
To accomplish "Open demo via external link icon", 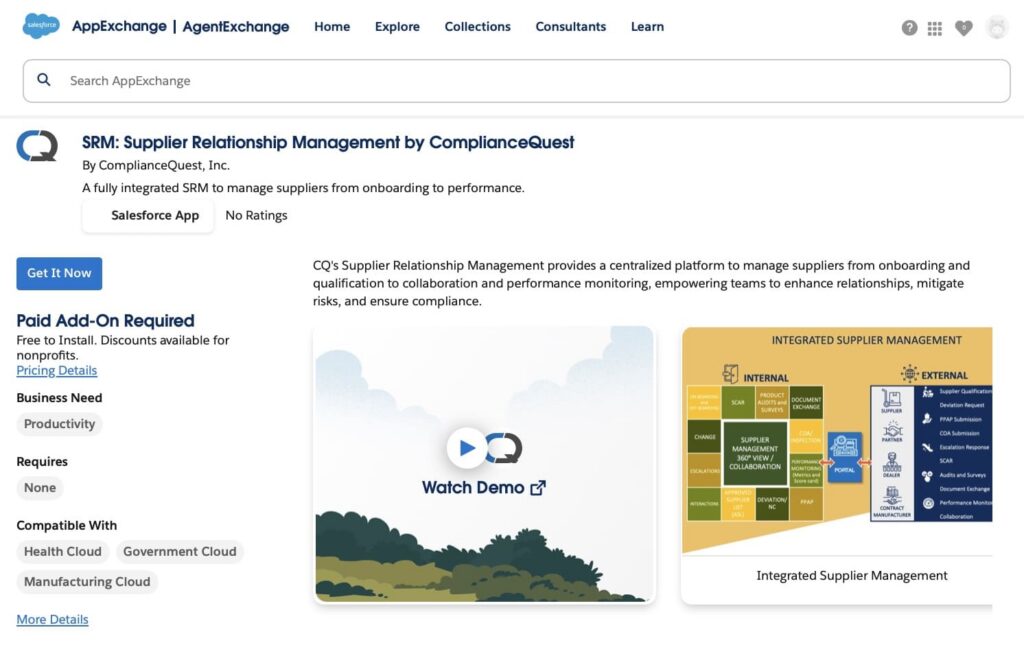I will coord(538,487).
